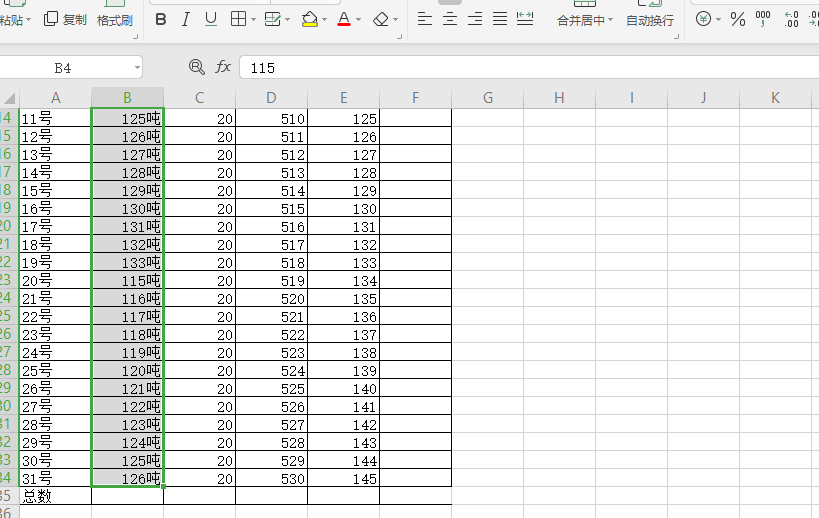This screenshot has width=819, height=518.
Task: Click cell containing 115吨
Action: 127,280
